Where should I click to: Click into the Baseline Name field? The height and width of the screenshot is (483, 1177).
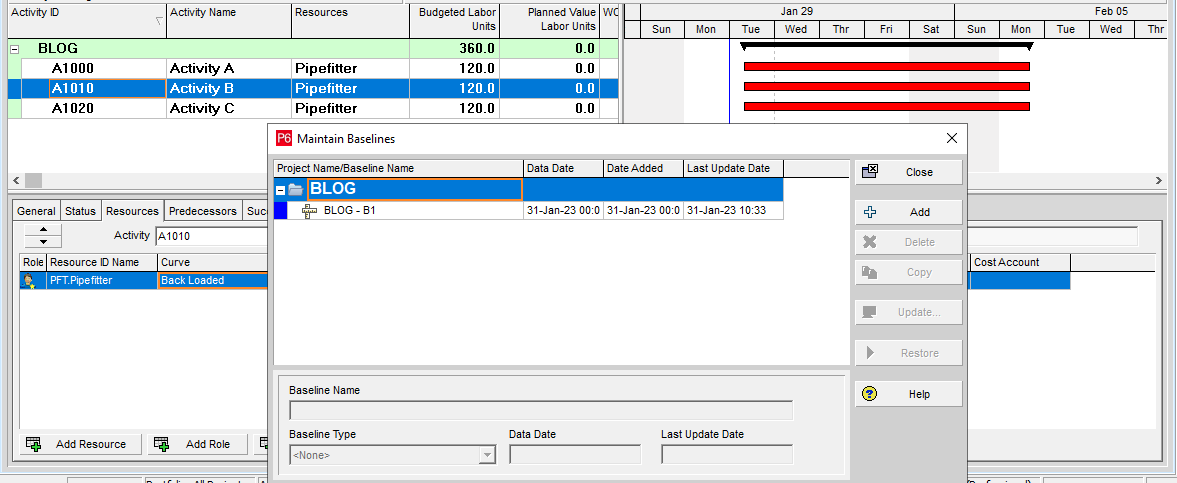pyautogui.click(x=540, y=410)
